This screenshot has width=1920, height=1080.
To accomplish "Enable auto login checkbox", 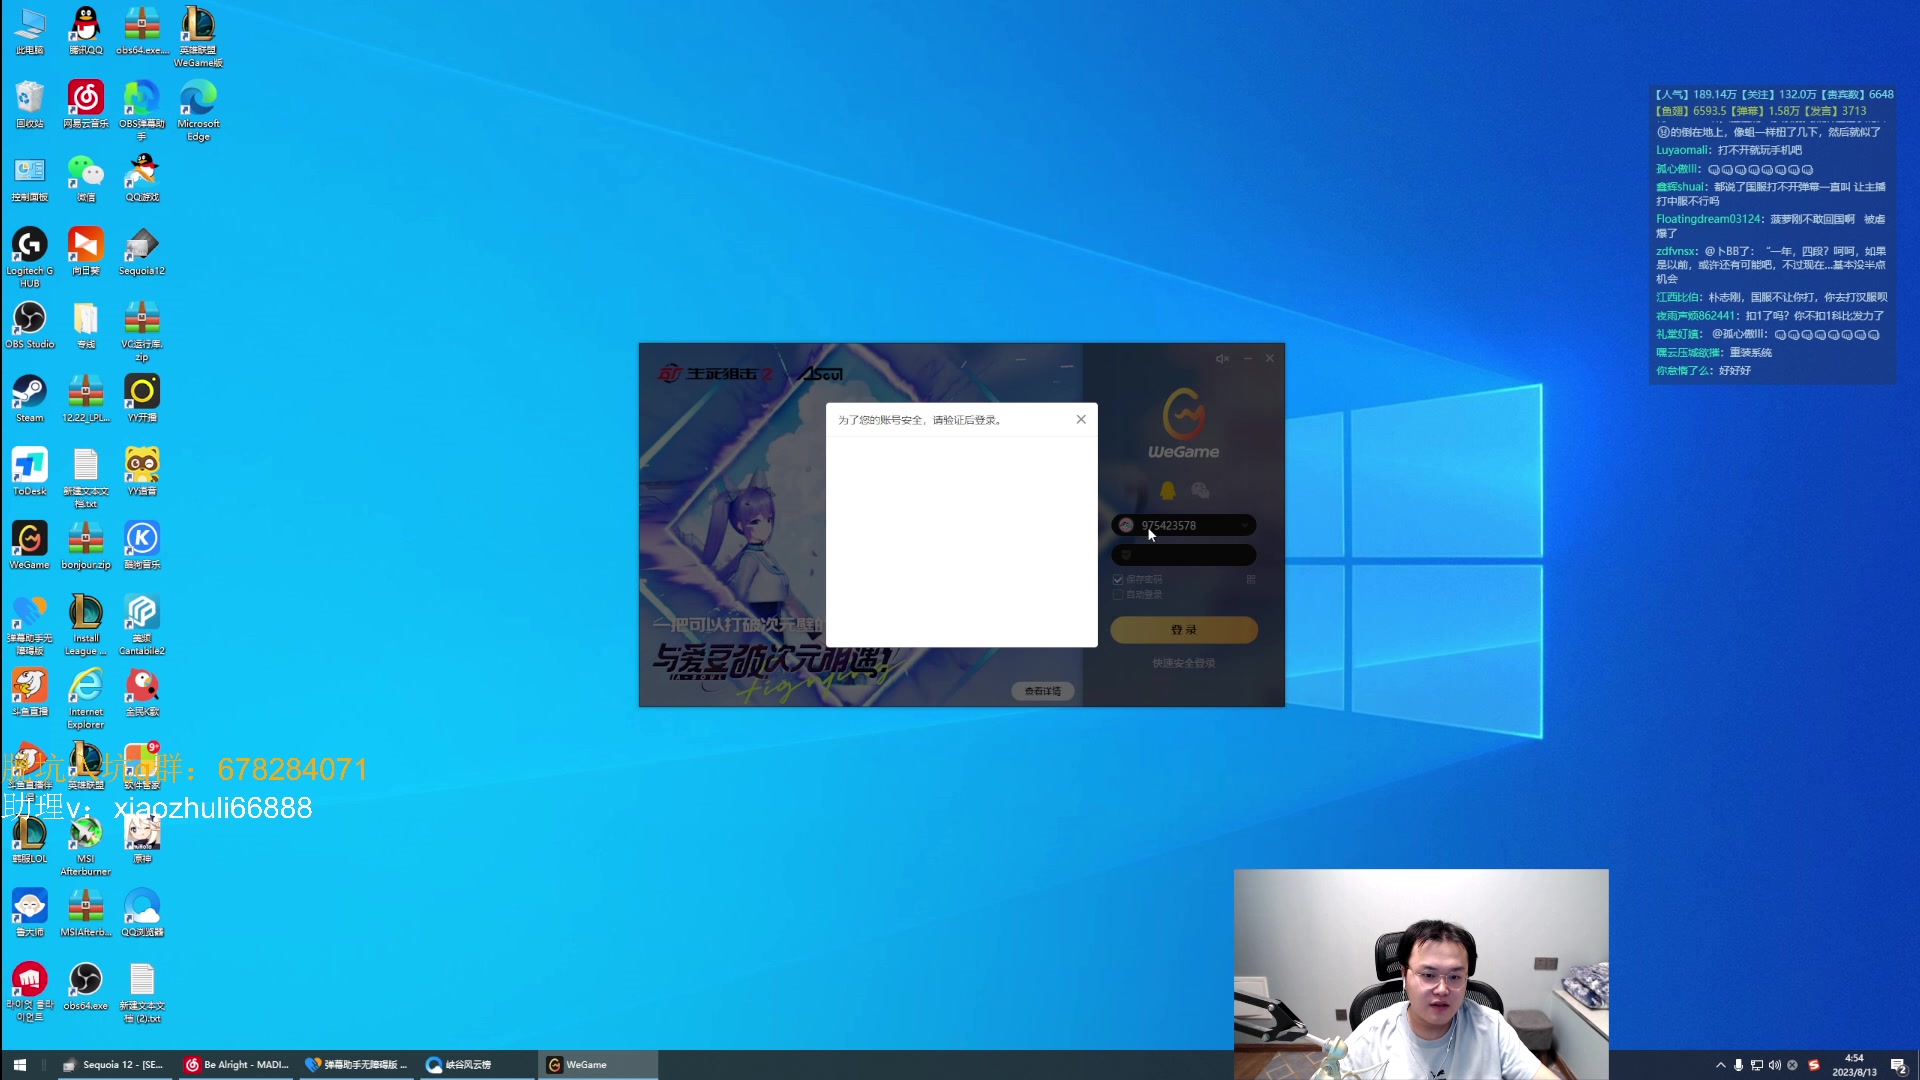I will click(x=1118, y=595).
